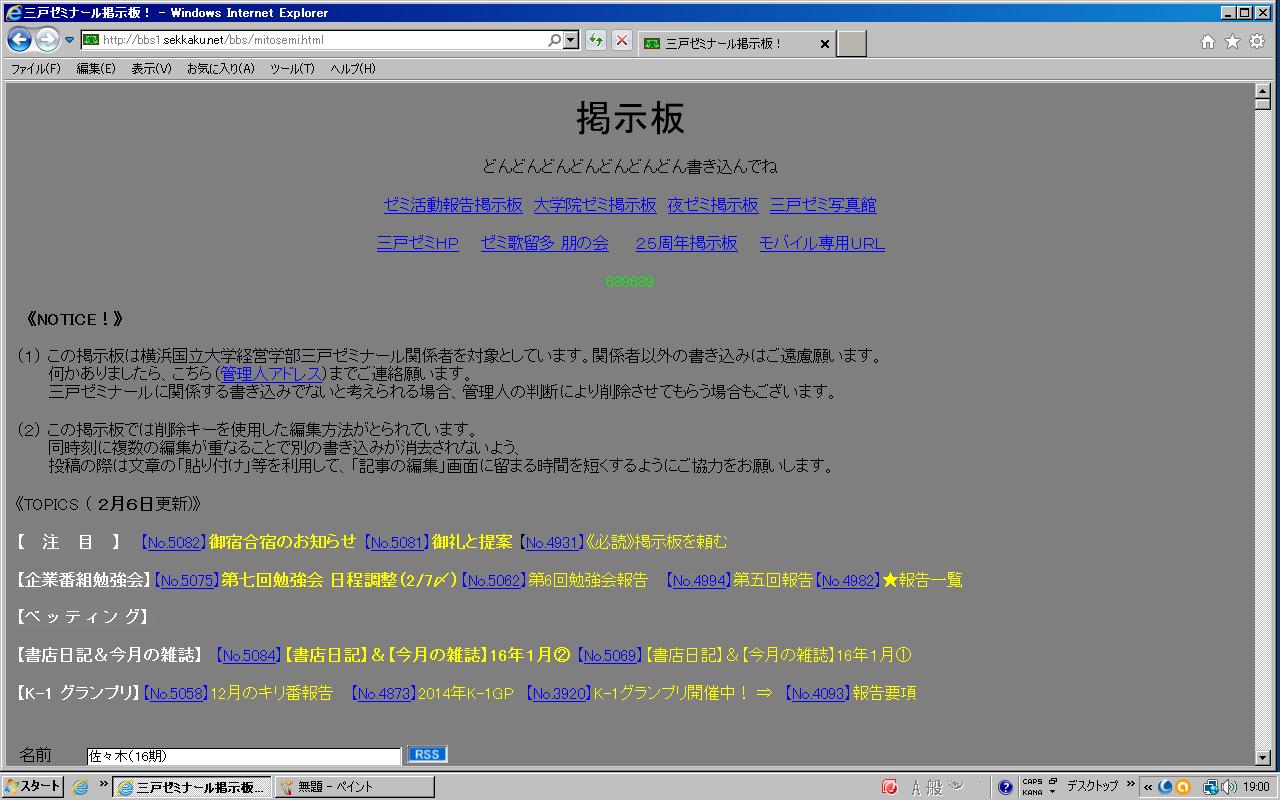Open the recent pages dropdown arrow
Viewport: 1280px width, 800px height.
pyautogui.click(x=70, y=41)
